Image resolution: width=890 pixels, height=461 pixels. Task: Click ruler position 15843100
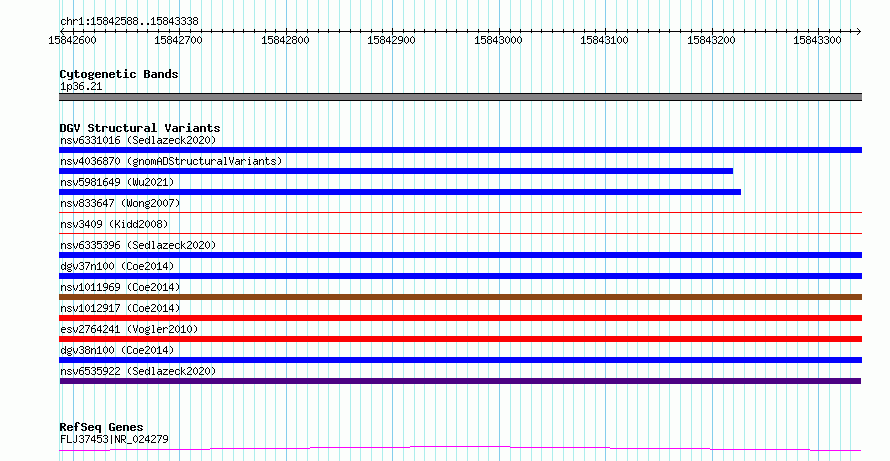pos(604,40)
